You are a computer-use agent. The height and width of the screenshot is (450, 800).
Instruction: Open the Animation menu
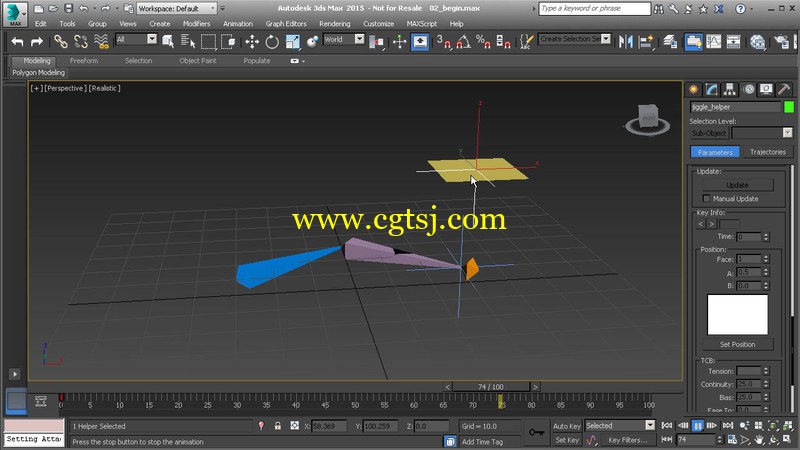[x=238, y=23]
